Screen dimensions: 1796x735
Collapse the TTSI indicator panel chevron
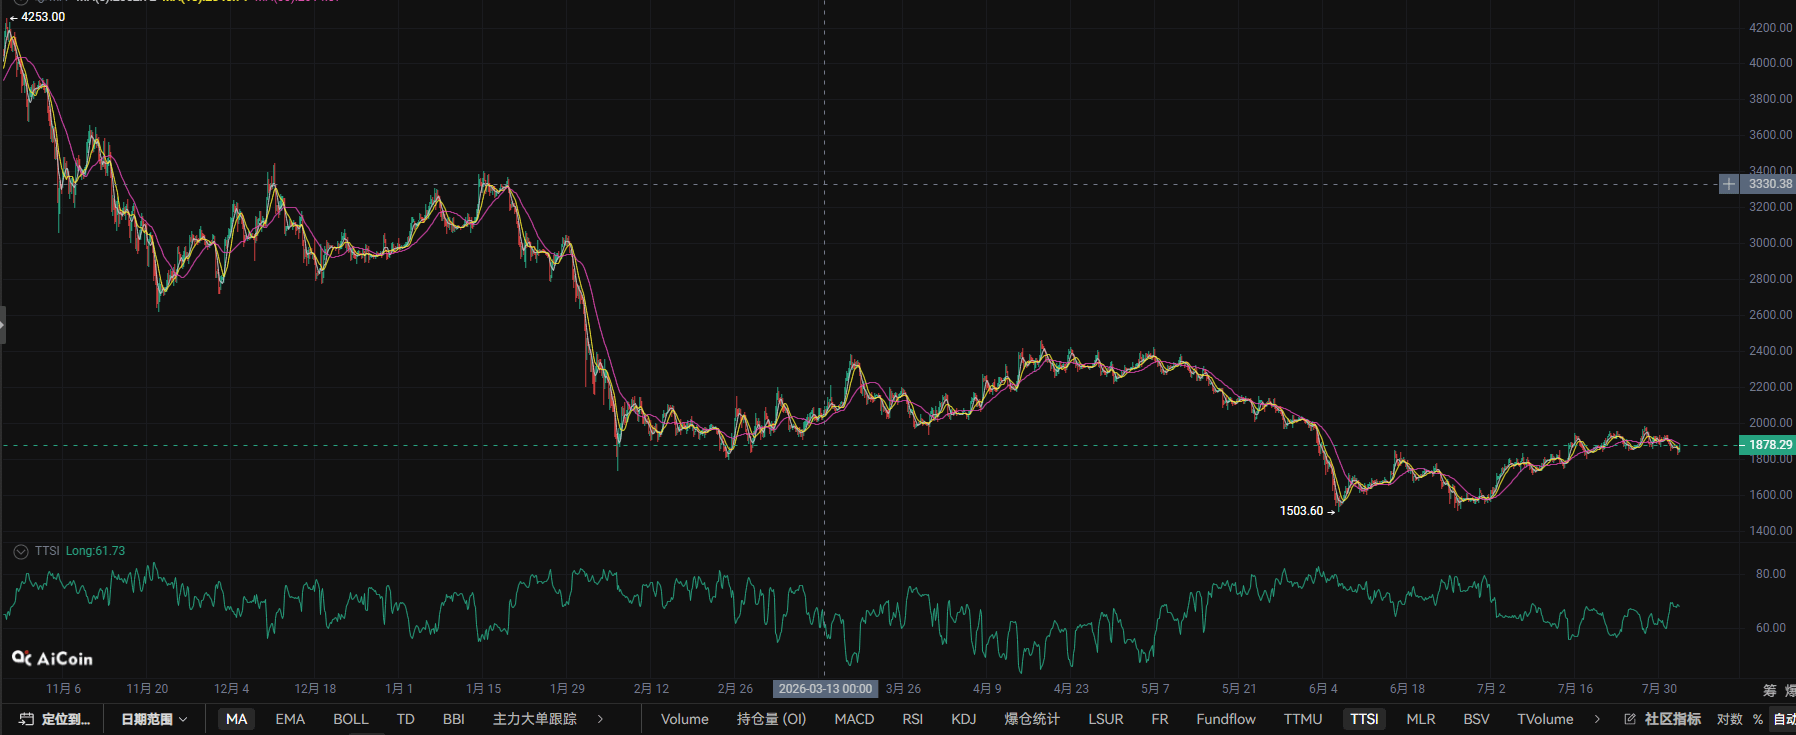[20, 551]
